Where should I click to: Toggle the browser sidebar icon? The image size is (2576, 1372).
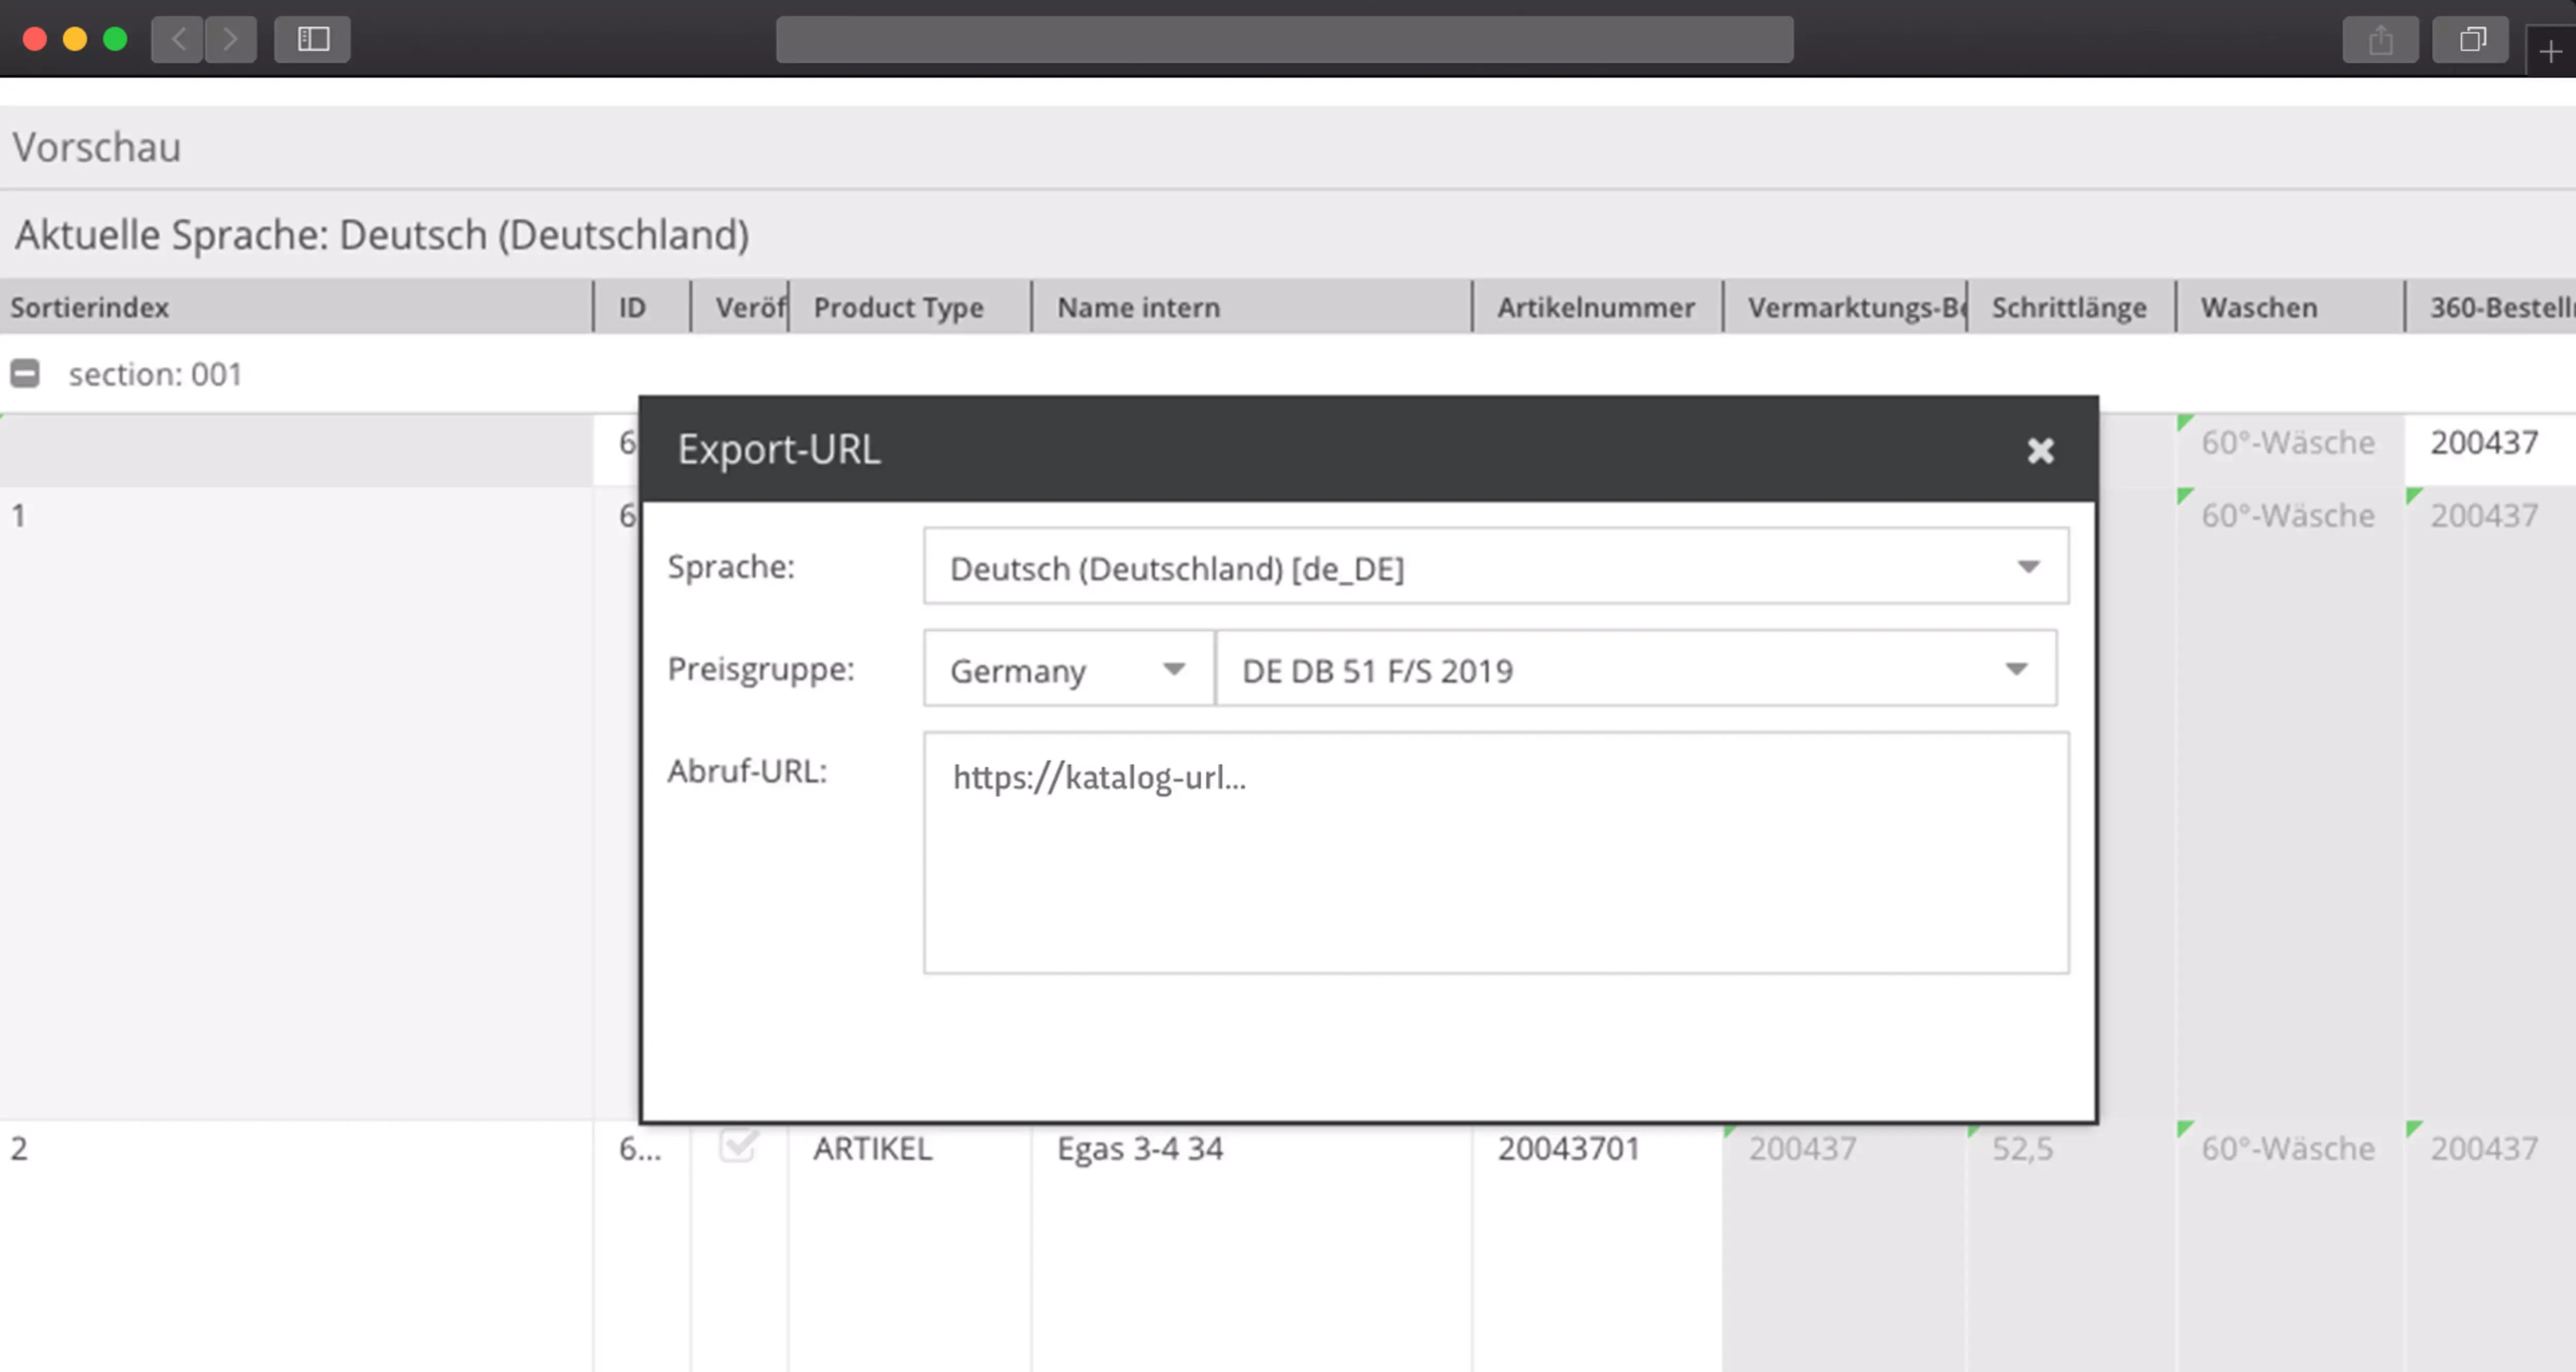point(312,40)
